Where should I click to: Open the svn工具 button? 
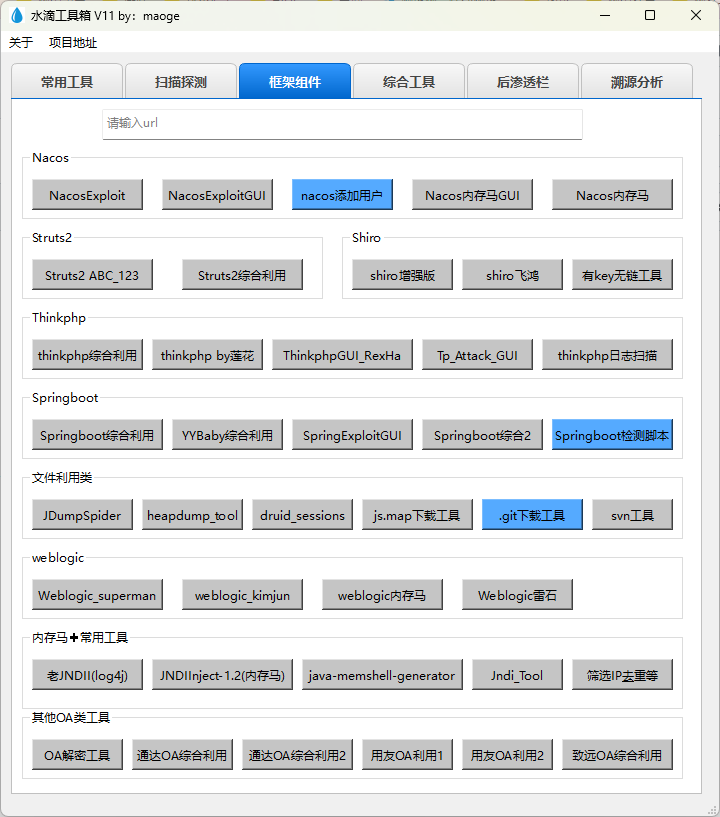[632, 515]
